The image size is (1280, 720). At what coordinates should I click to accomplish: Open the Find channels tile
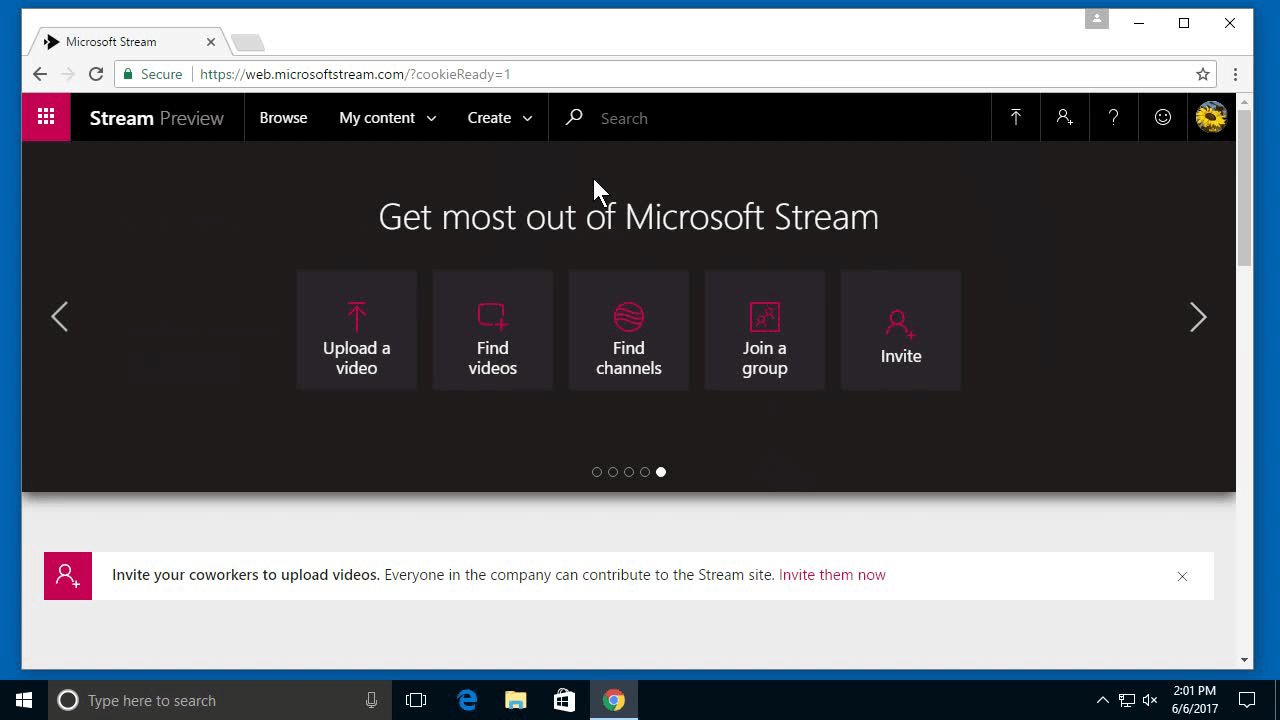click(x=628, y=329)
